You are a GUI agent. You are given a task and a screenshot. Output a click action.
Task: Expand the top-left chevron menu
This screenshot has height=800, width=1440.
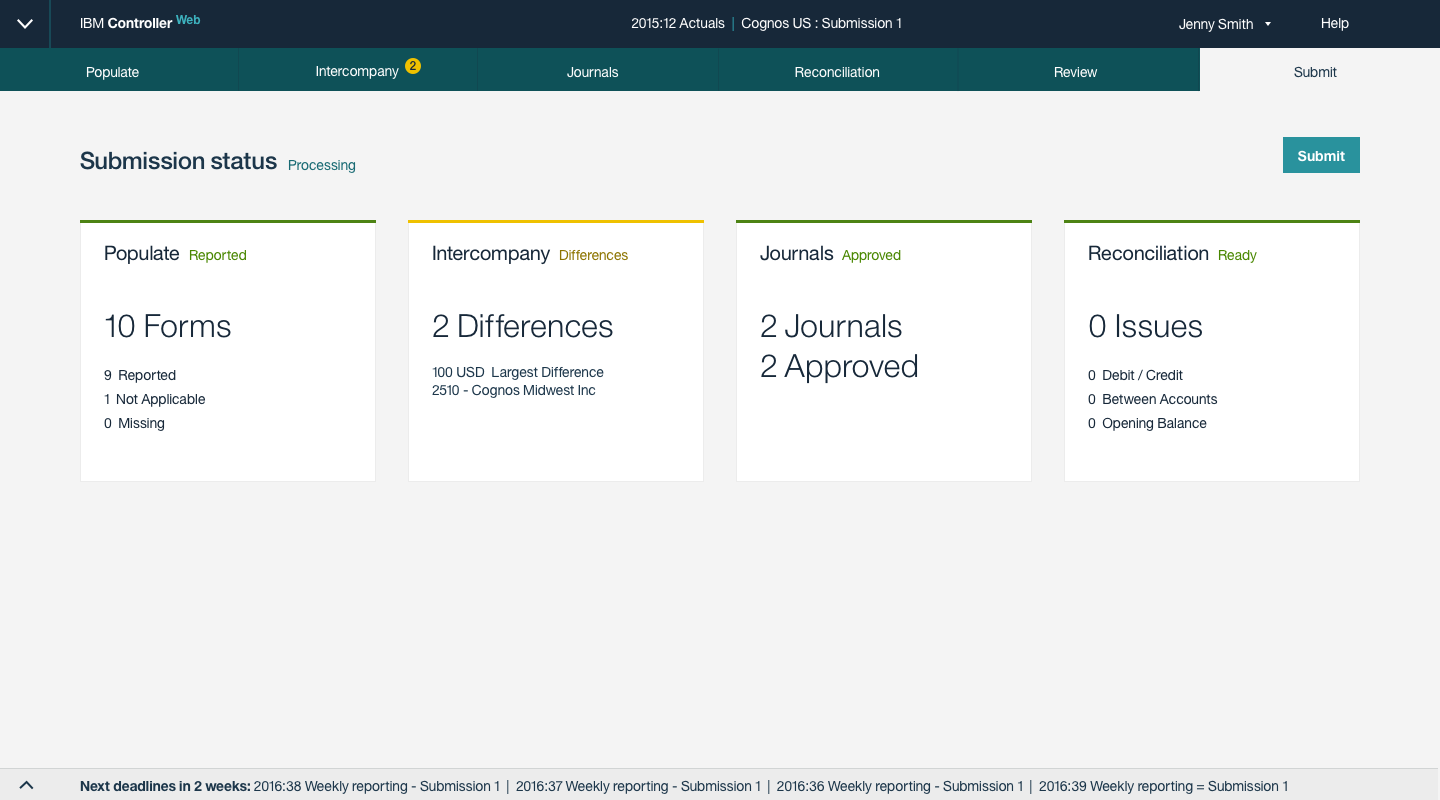coord(25,24)
